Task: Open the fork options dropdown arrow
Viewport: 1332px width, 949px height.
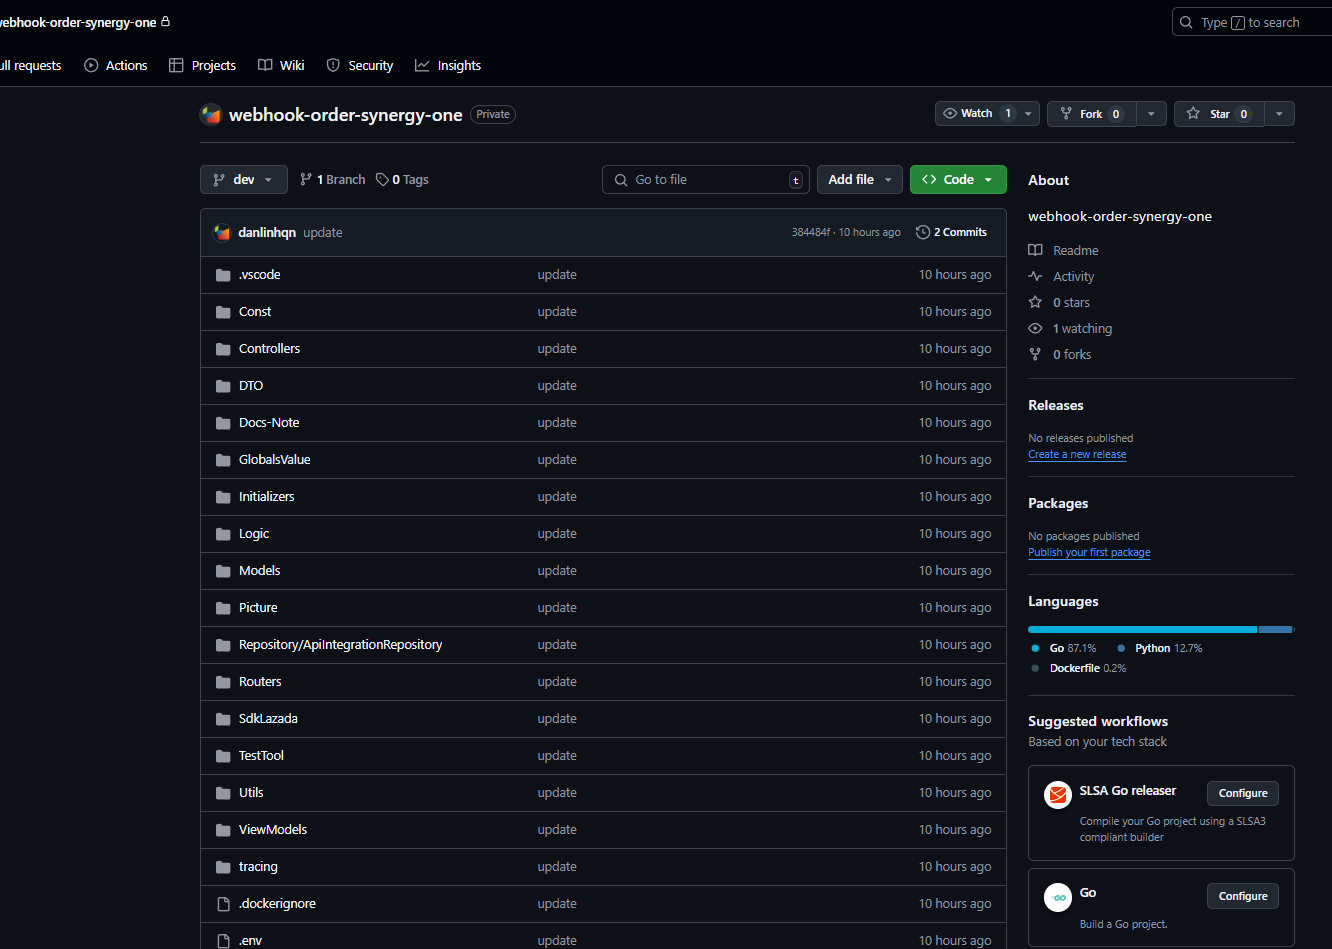Action: pos(1151,114)
